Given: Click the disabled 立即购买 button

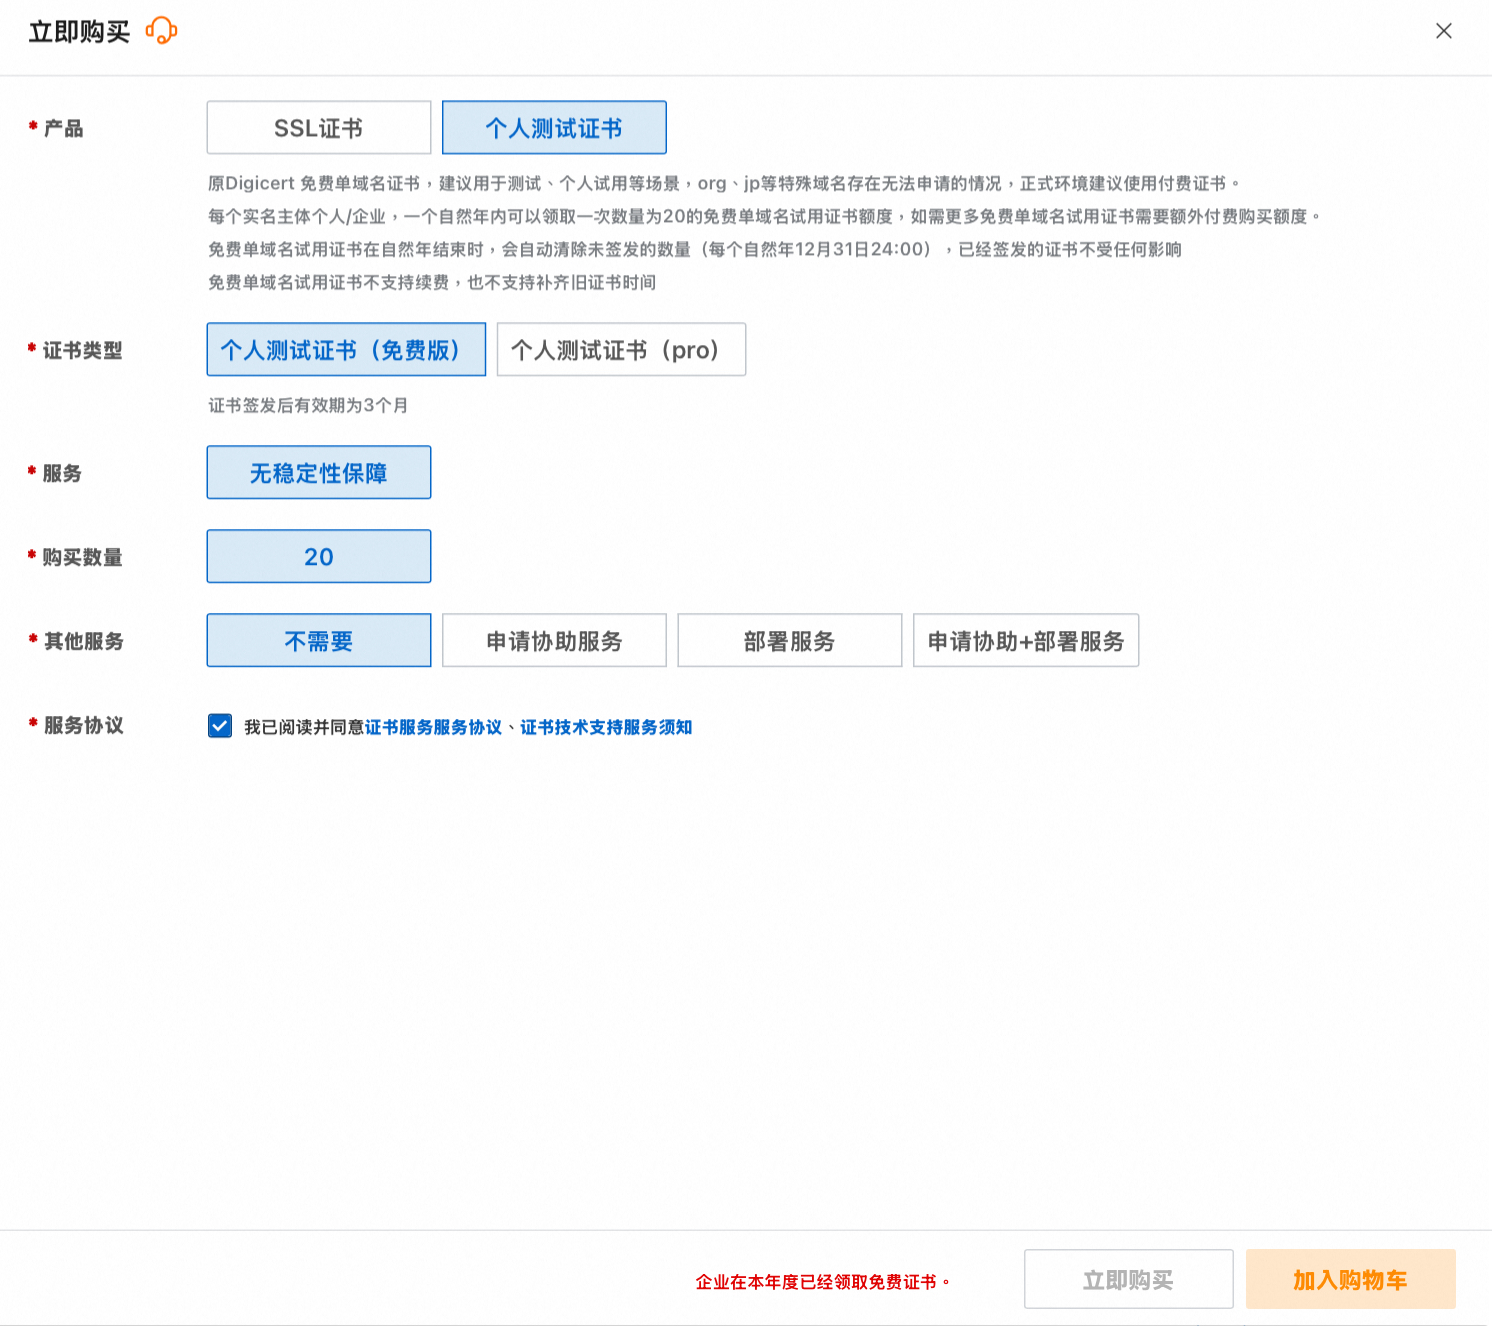Looking at the screenshot, I should coord(1128,1279).
